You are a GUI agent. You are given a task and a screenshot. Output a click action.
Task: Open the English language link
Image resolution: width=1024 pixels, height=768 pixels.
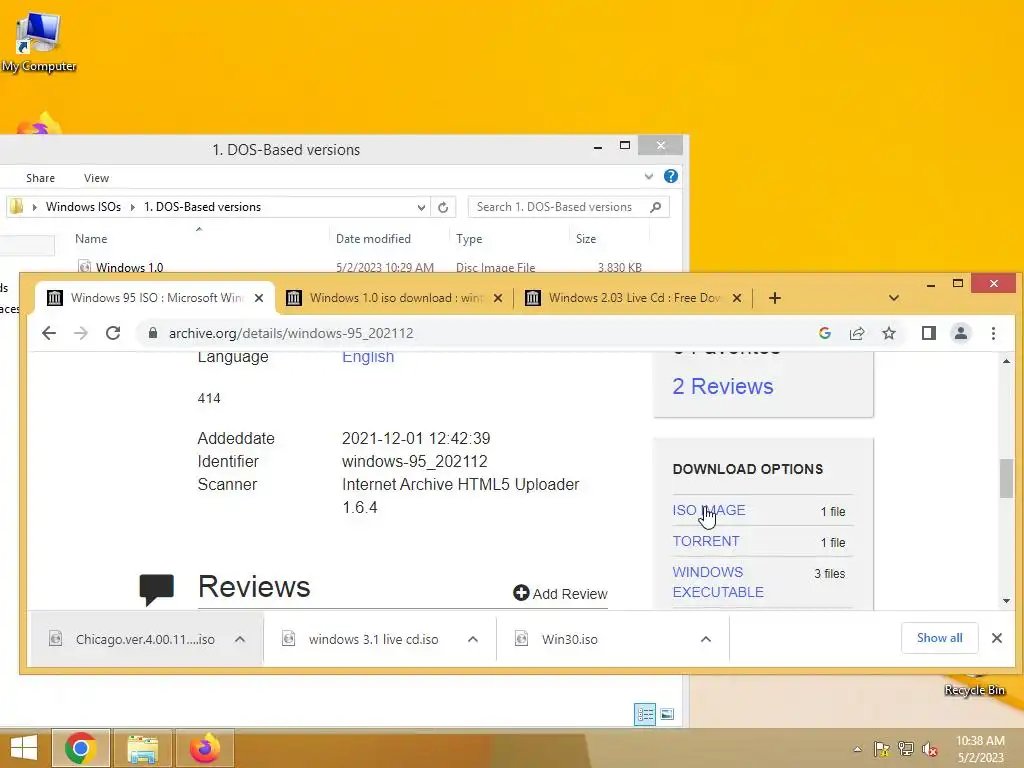[368, 357]
